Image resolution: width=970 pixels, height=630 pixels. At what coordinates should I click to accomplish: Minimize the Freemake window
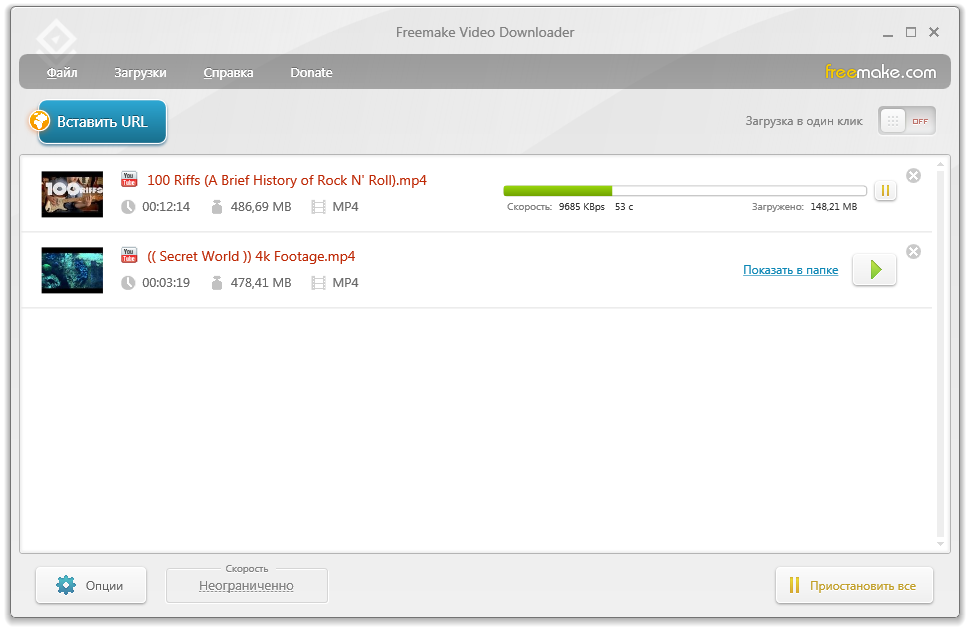[x=888, y=33]
